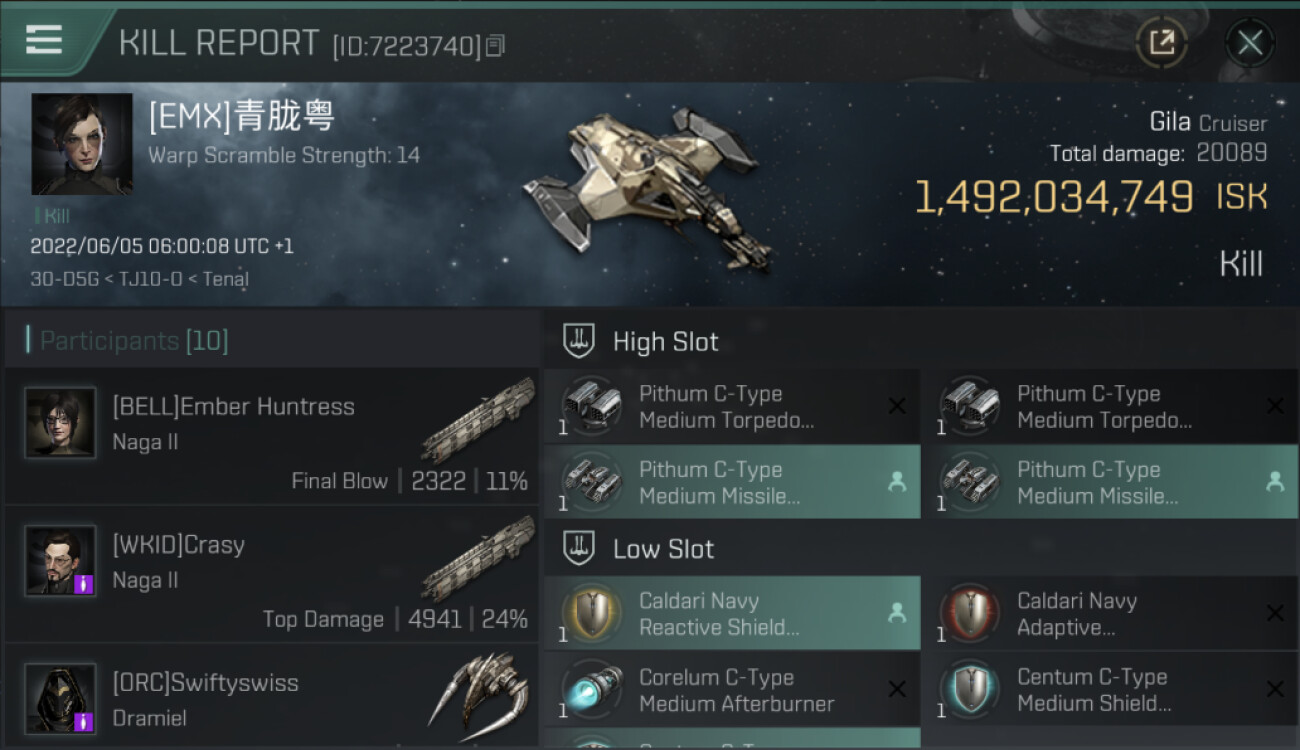Select left Pithum C-Type Medium Missile module

tap(732, 483)
